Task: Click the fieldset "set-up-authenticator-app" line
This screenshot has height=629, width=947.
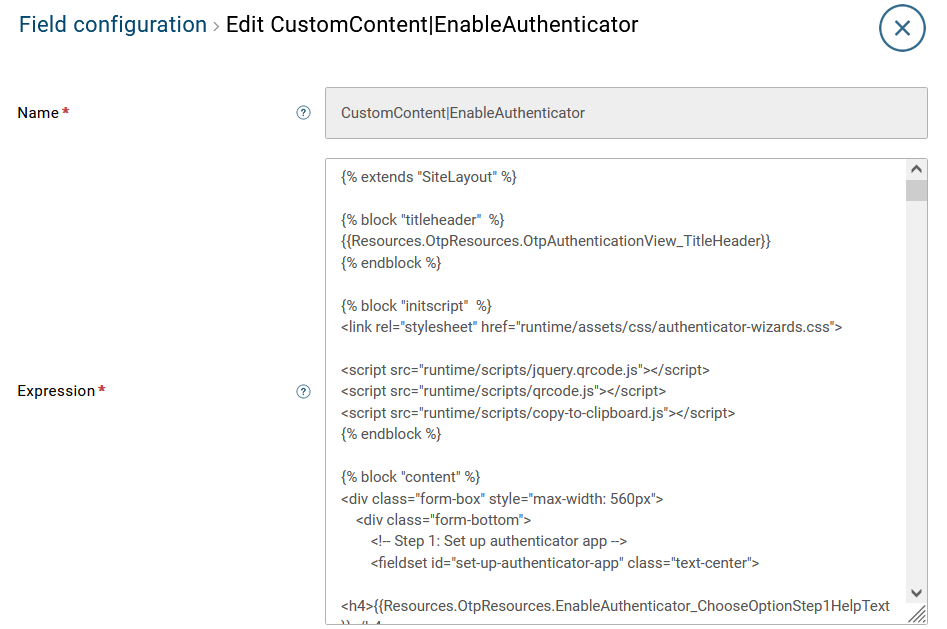Action: click(565, 563)
